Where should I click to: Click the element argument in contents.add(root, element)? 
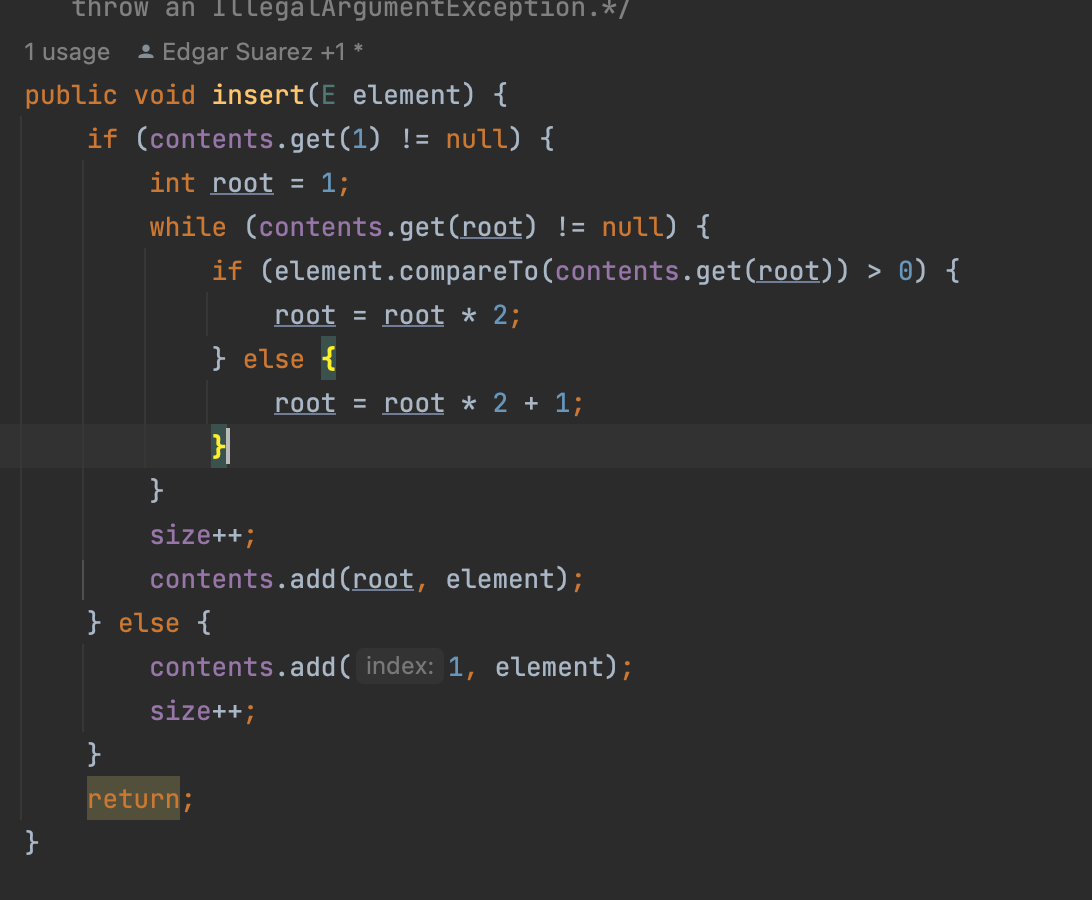499,579
